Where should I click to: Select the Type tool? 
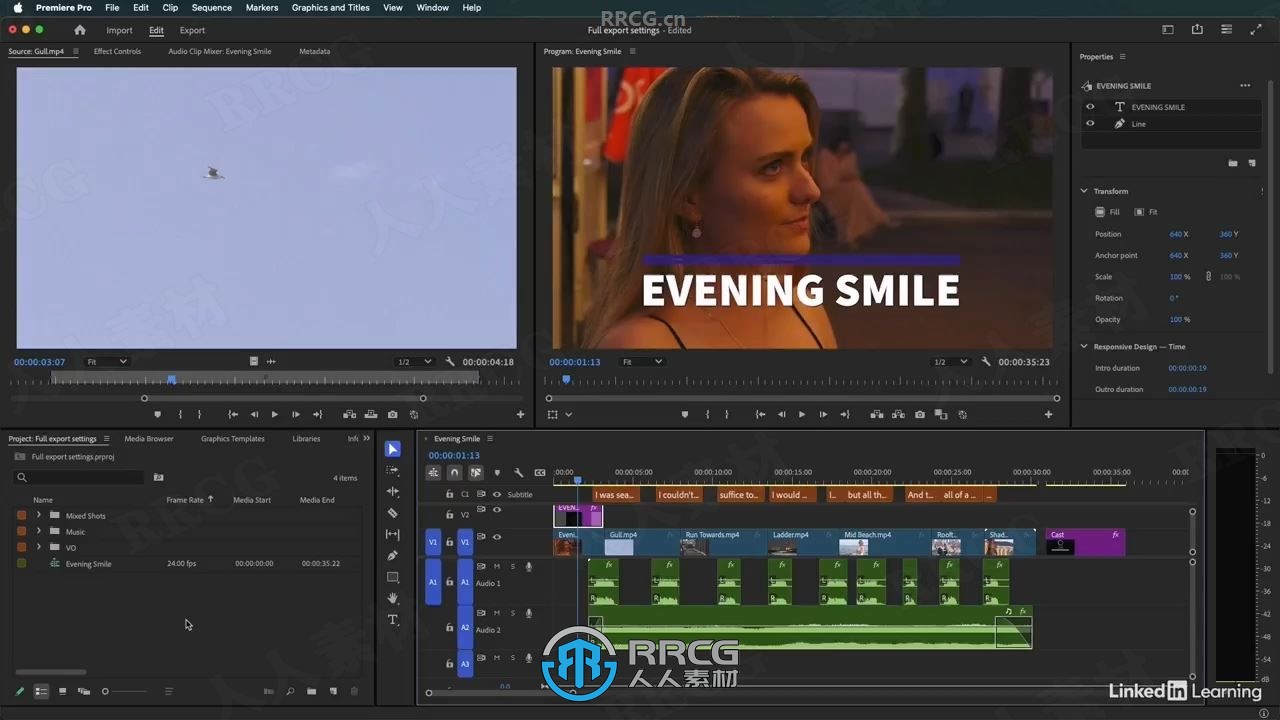click(x=393, y=620)
